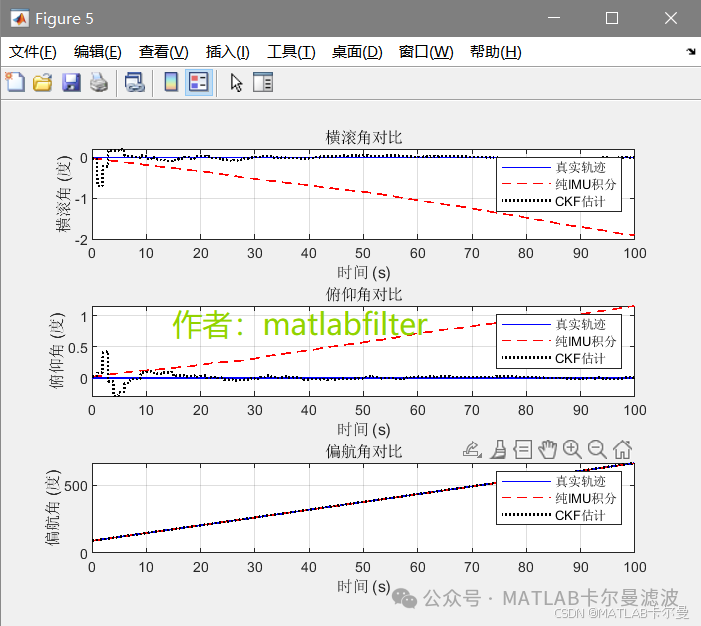The width and height of the screenshot is (701, 626).
Task: Click the top plot legend box
Action: (559, 184)
